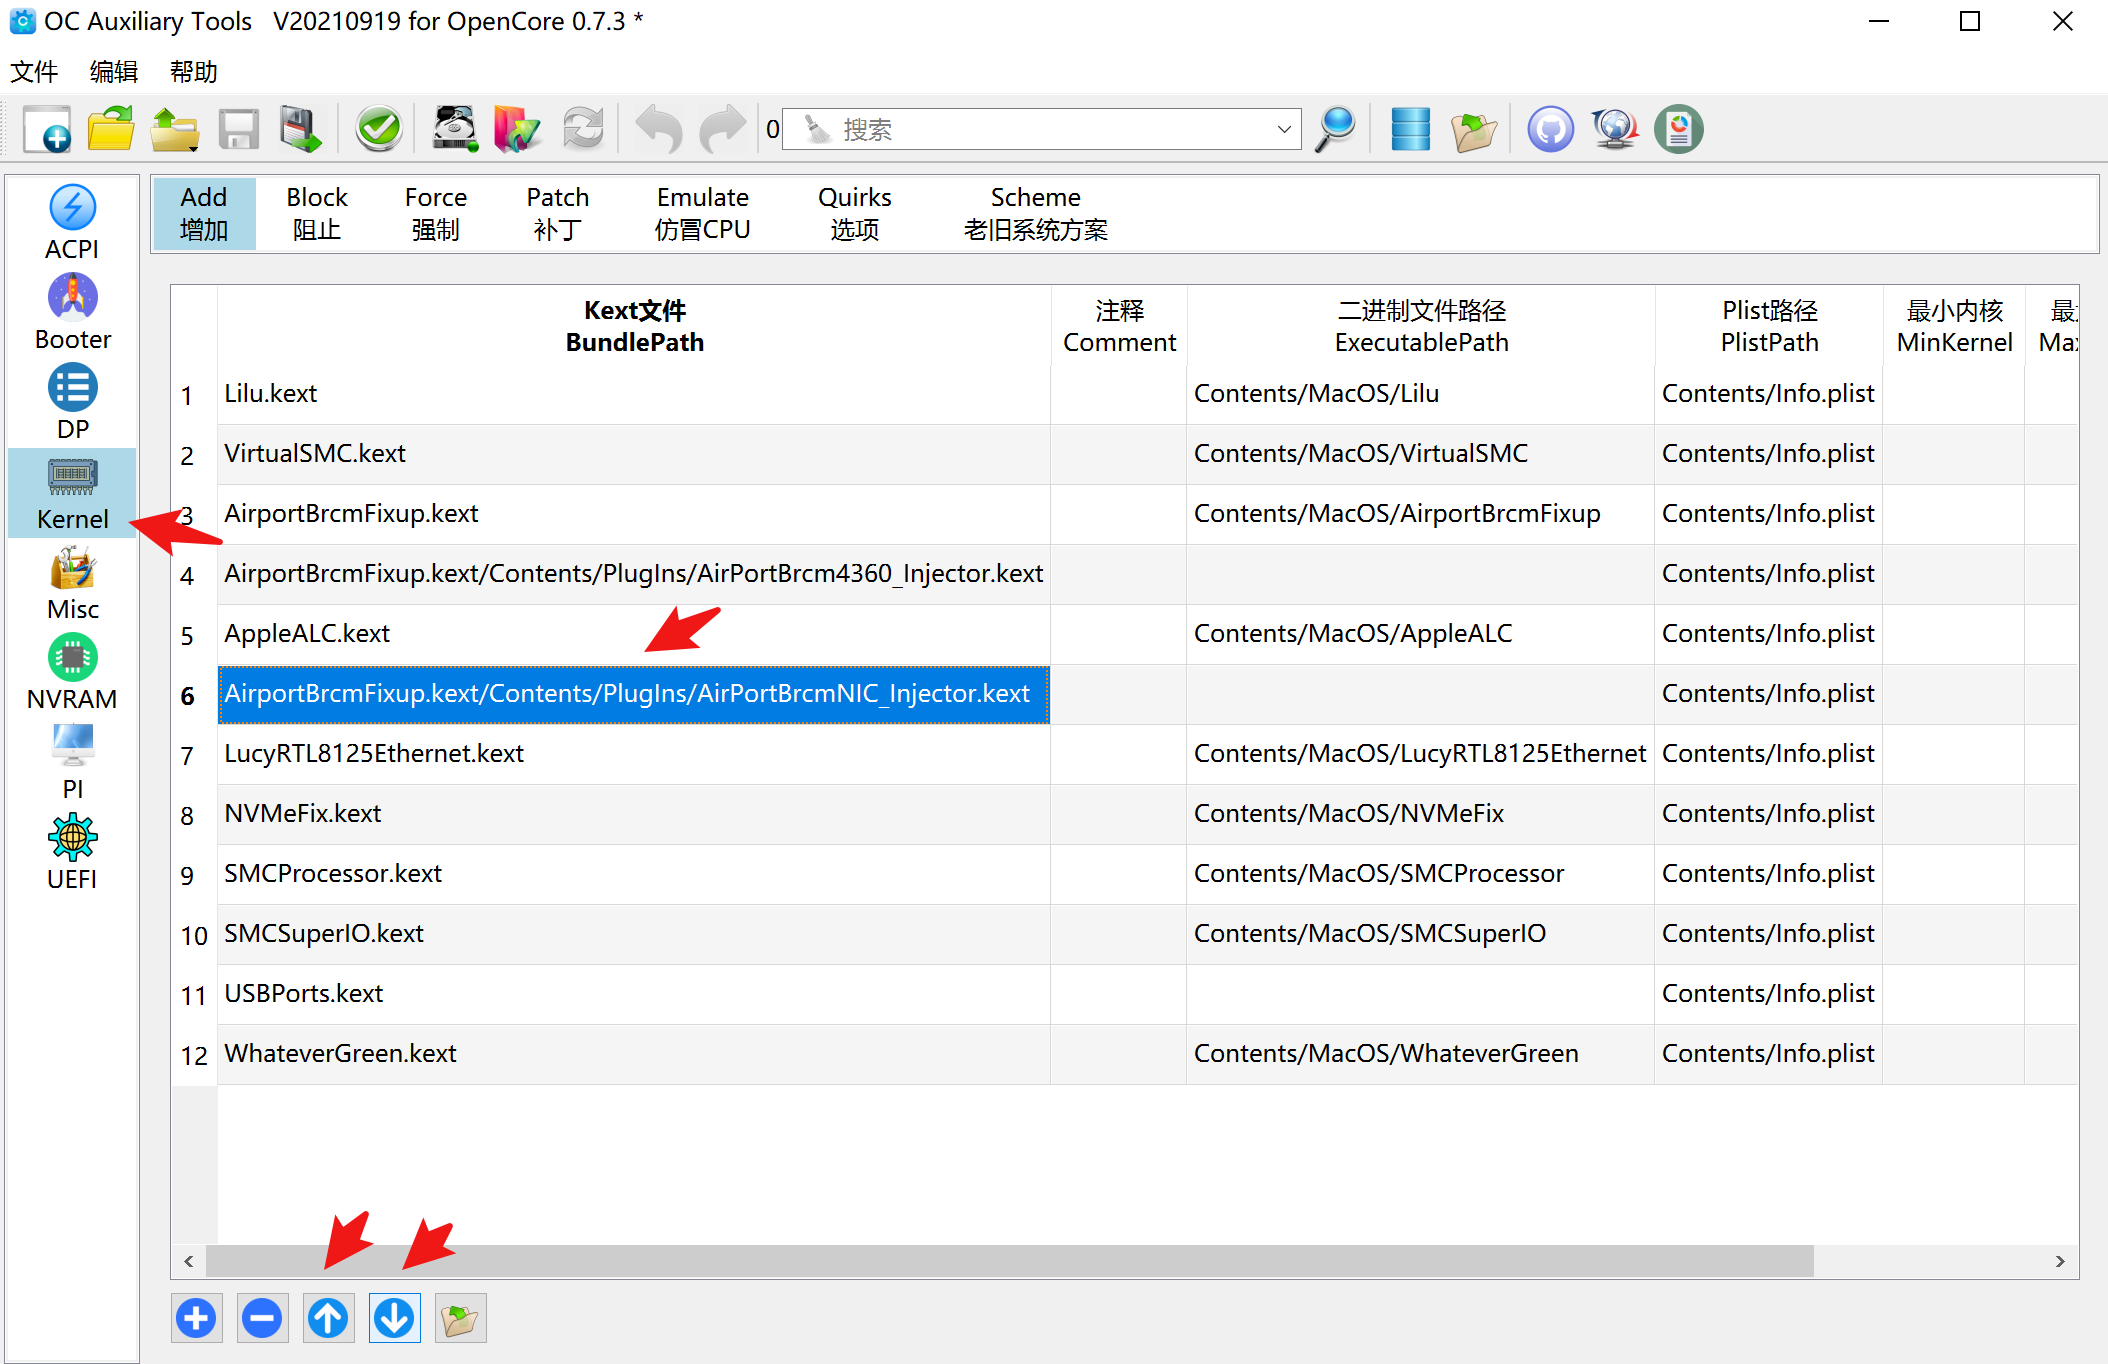
Task: Select the SMCSuperIO.kext cell
Action: point(634,934)
